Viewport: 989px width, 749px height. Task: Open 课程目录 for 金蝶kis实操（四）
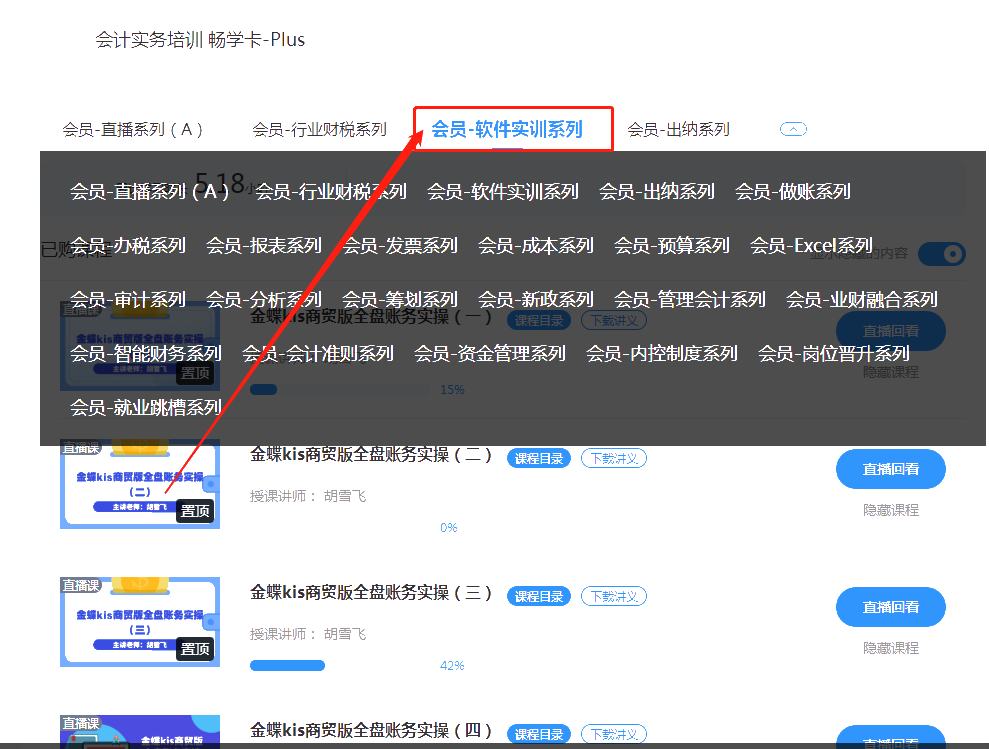[539, 734]
